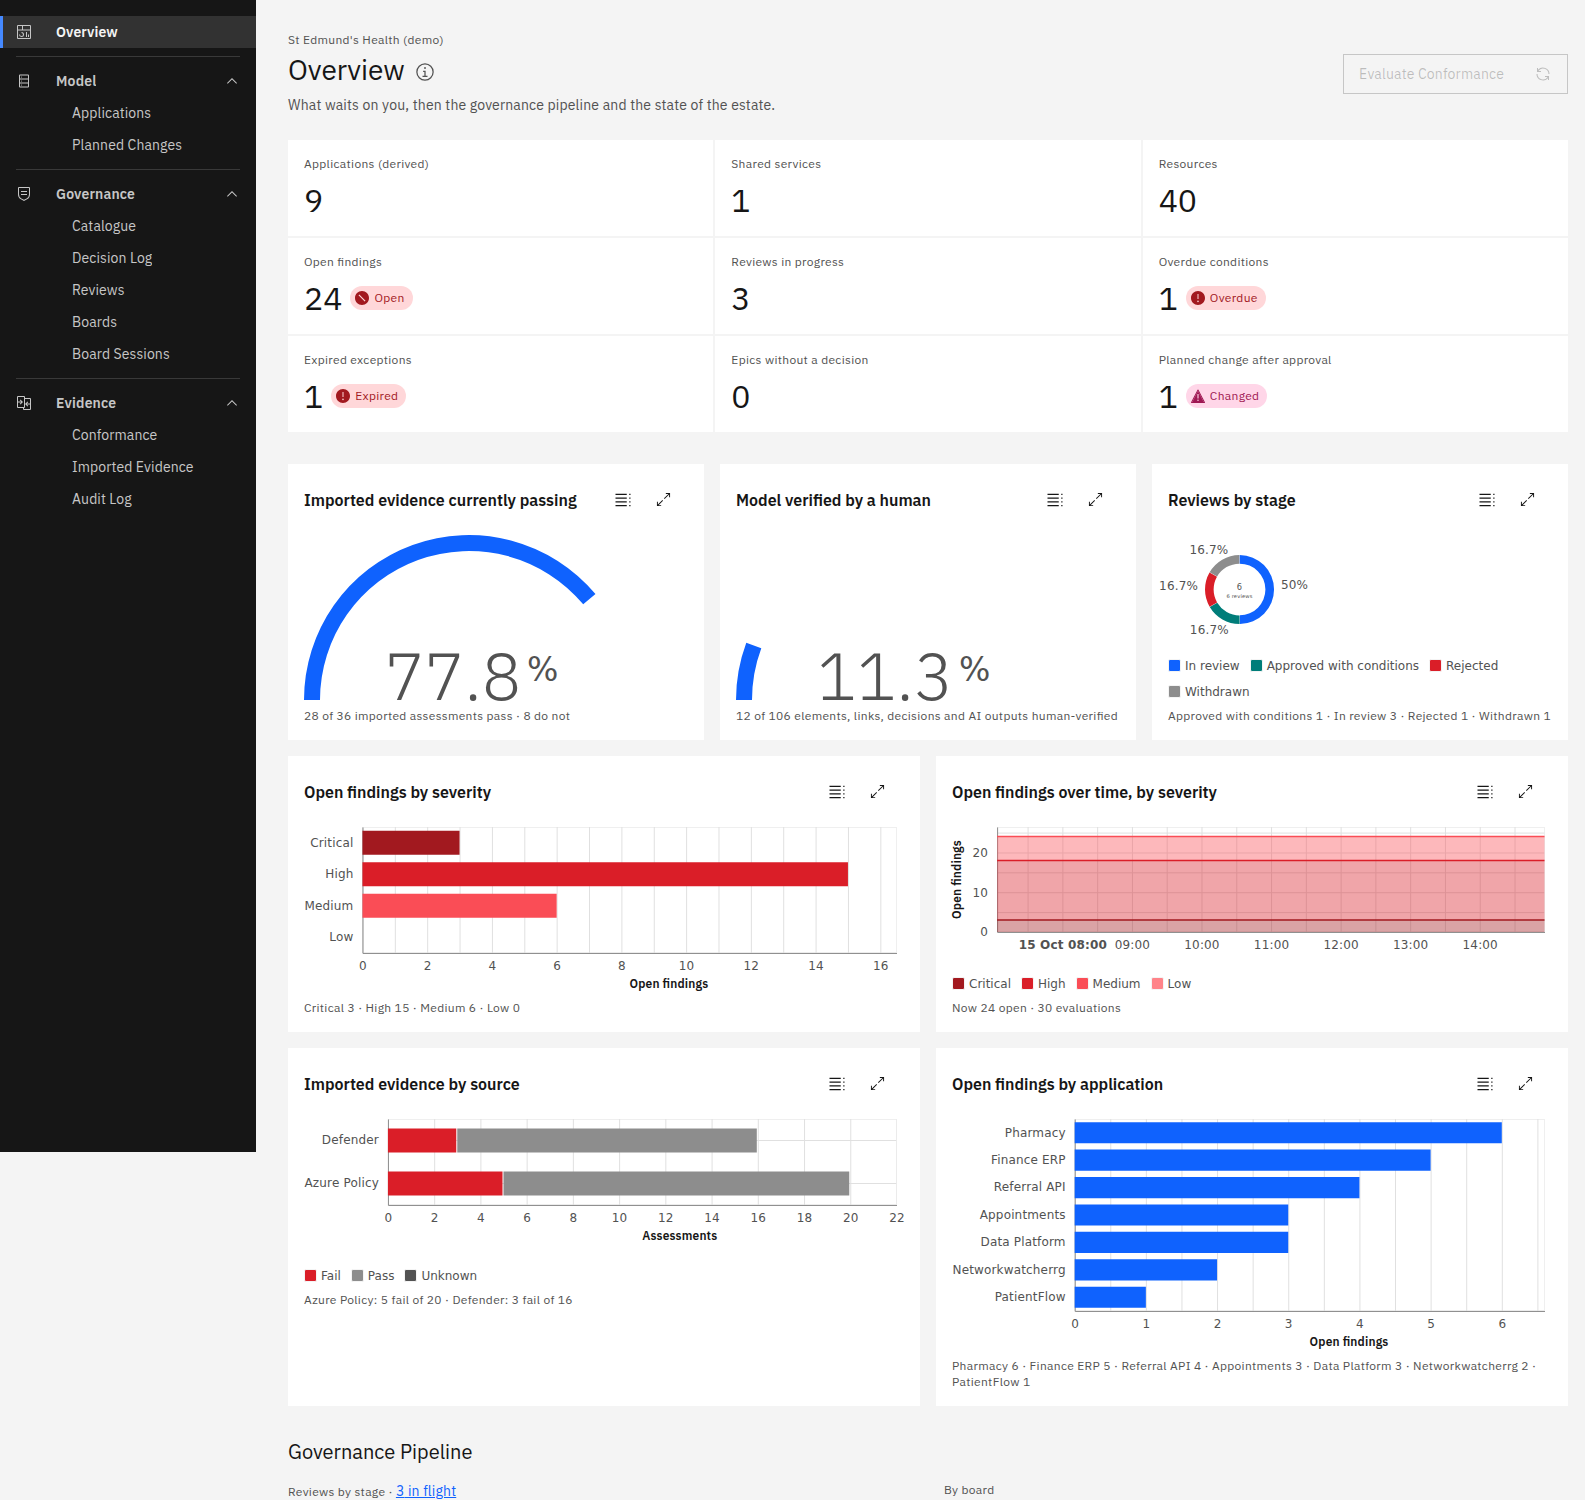Toggle the Fail legend in Imported evidence by source
The height and width of the screenshot is (1500, 1585).
click(323, 1276)
